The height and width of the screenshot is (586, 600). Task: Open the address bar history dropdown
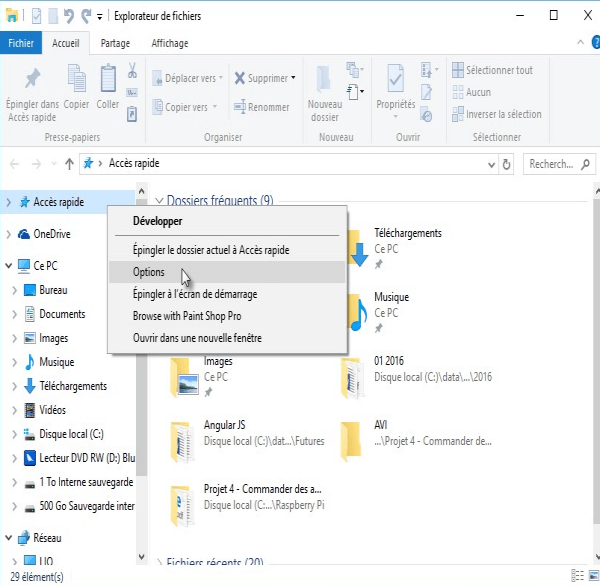(489, 164)
